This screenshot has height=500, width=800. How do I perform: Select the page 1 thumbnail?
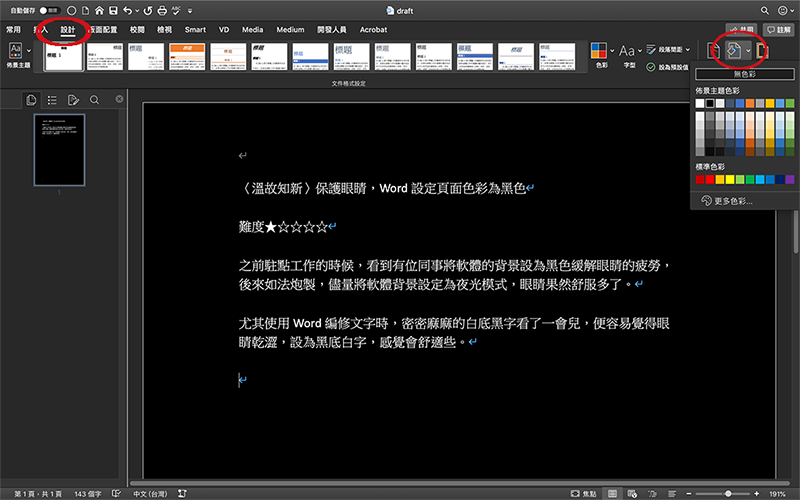59,150
